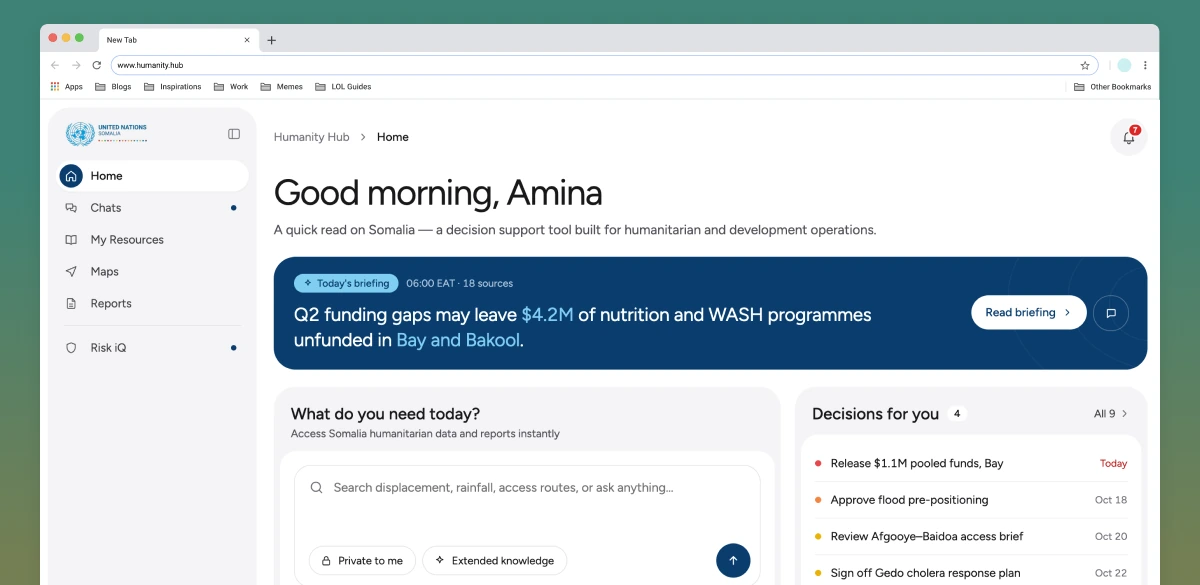Open Risk iQ in the sidebar
This screenshot has height=585, width=1200.
coord(153,348)
